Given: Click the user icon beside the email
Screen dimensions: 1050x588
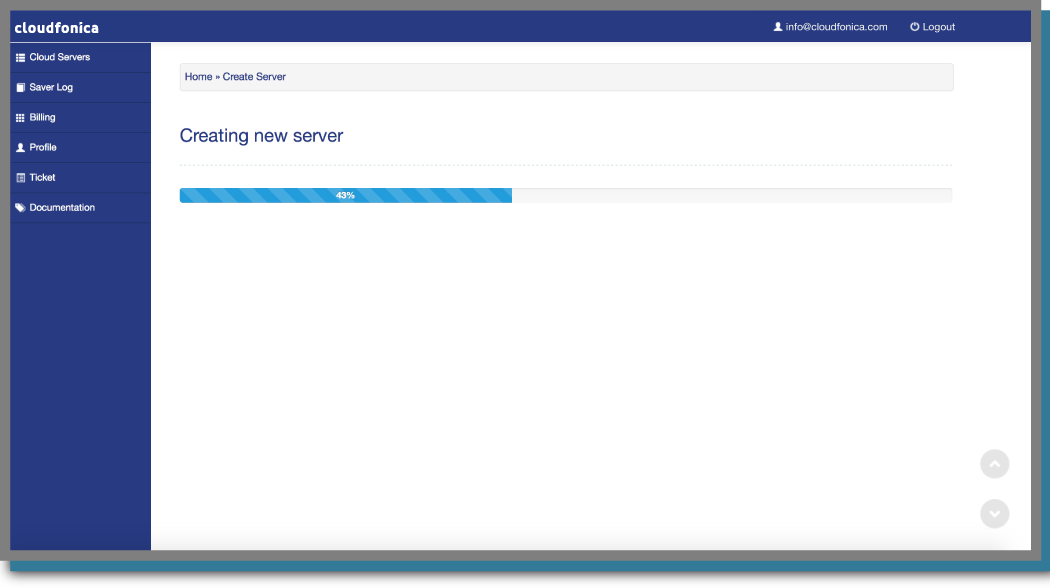Looking at the screenshot, I should pos(778,27).
